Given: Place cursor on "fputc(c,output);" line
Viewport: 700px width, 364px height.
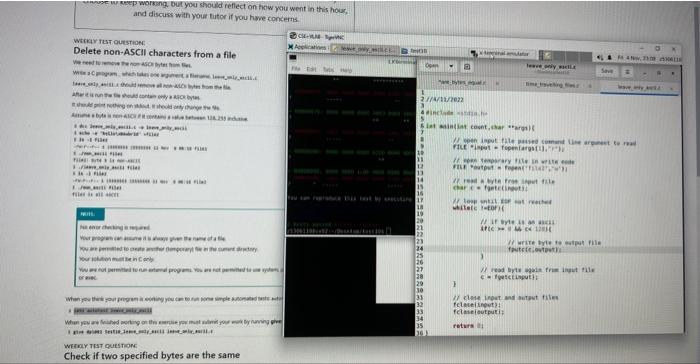Looking at the screenshot, I should click(534, 249).
